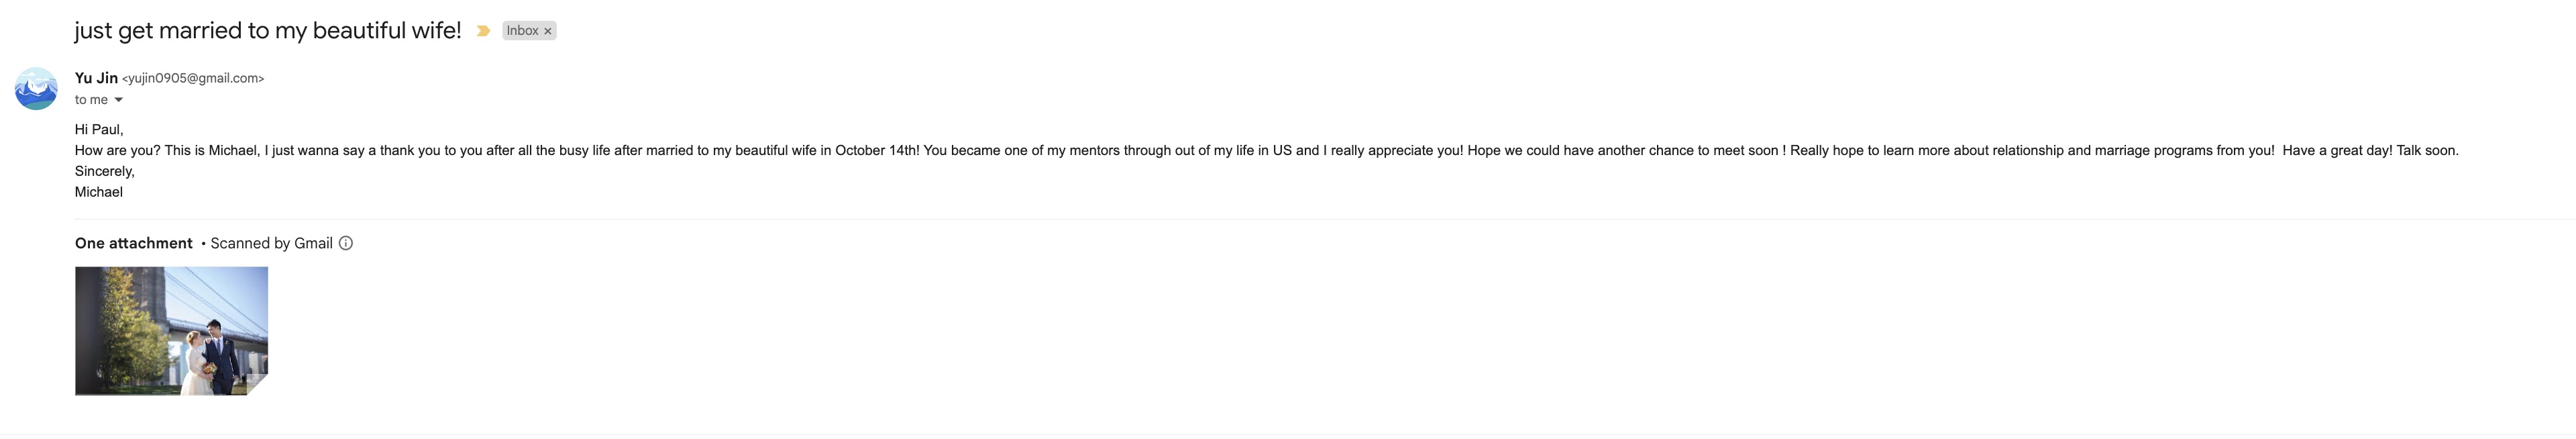Expand recipient details arrow beside "to me"
The height and width of the screenshot is (439, 2576).
pyautogui.click(x=119, y=100)
